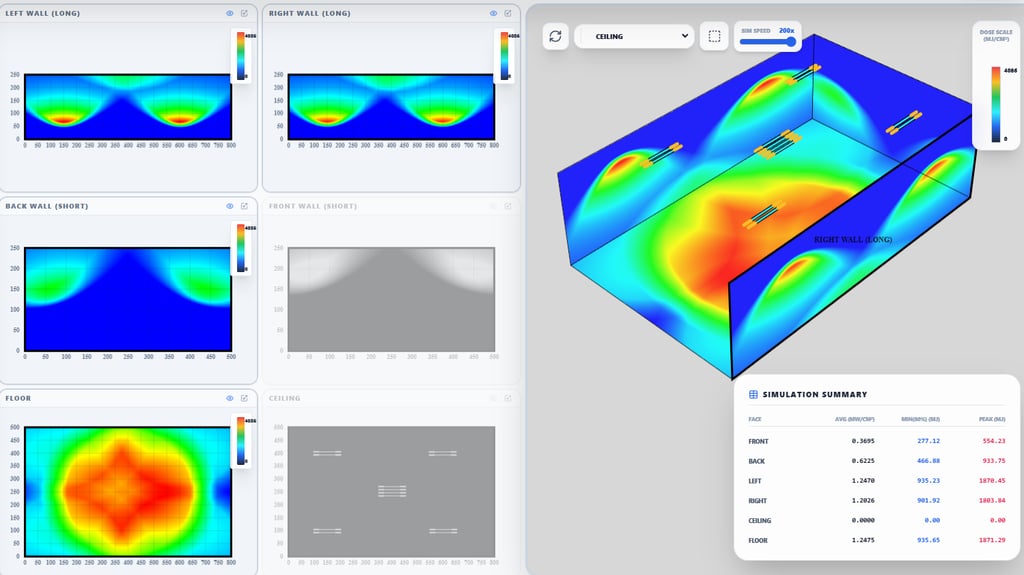Image resolution: width=1024 pixels, height=575 pixels.
Task: Click the grid icon beside Simulation Summary
Action: 753,395
